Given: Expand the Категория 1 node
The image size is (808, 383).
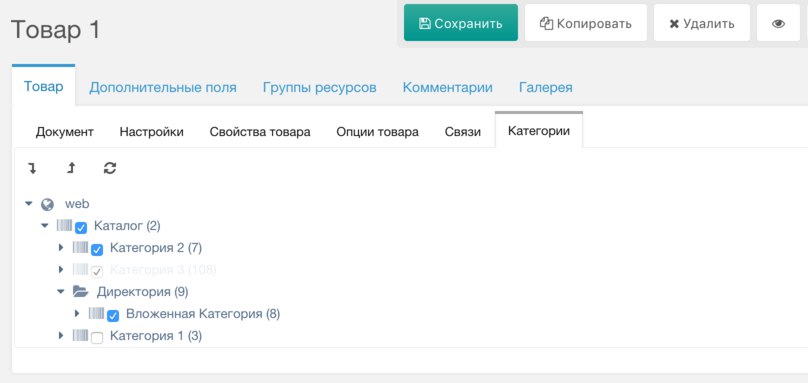Looking at the screenshot, I should 61,336.
